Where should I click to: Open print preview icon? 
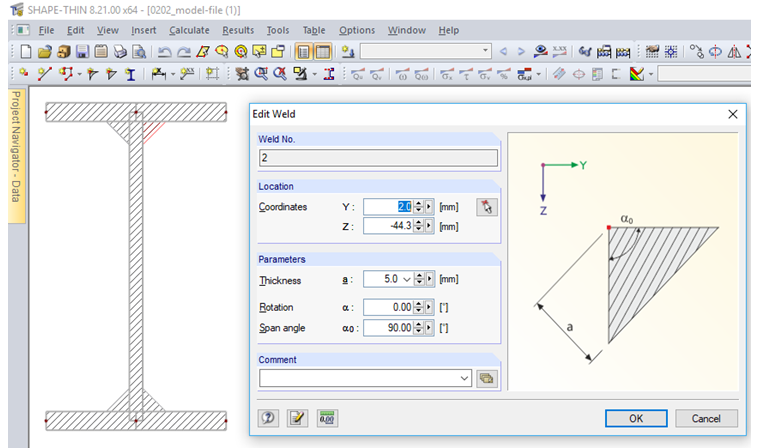pyautogui.click(x=139, y=51)
